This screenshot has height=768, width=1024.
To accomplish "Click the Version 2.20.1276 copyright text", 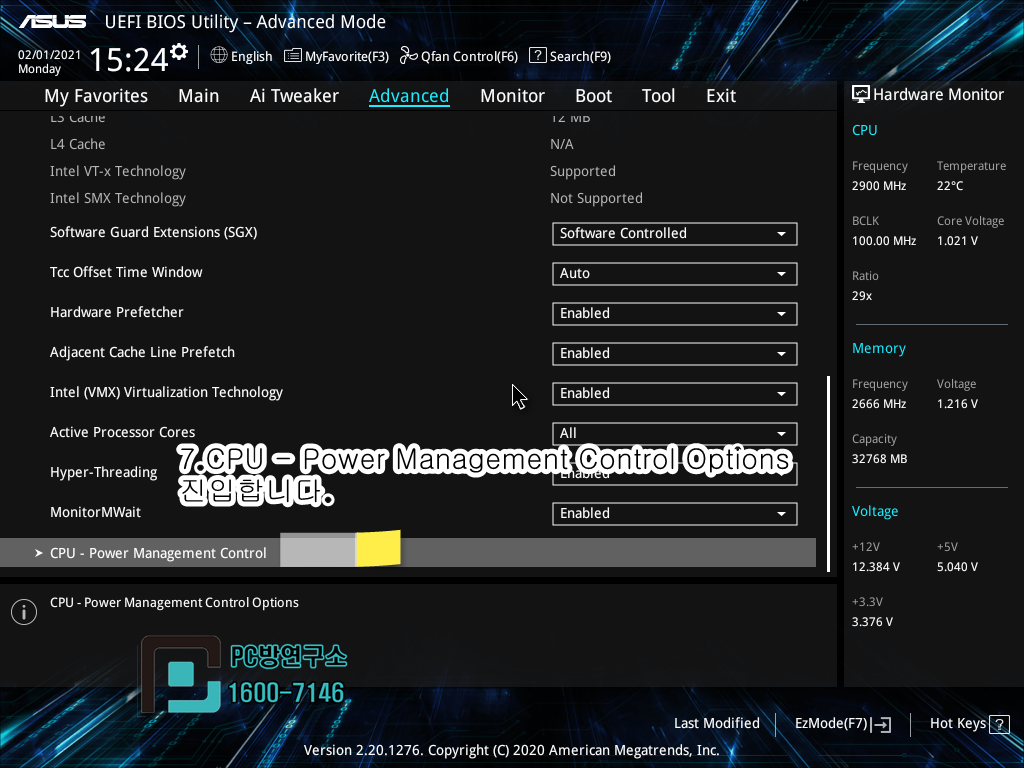I will point(511,750).
